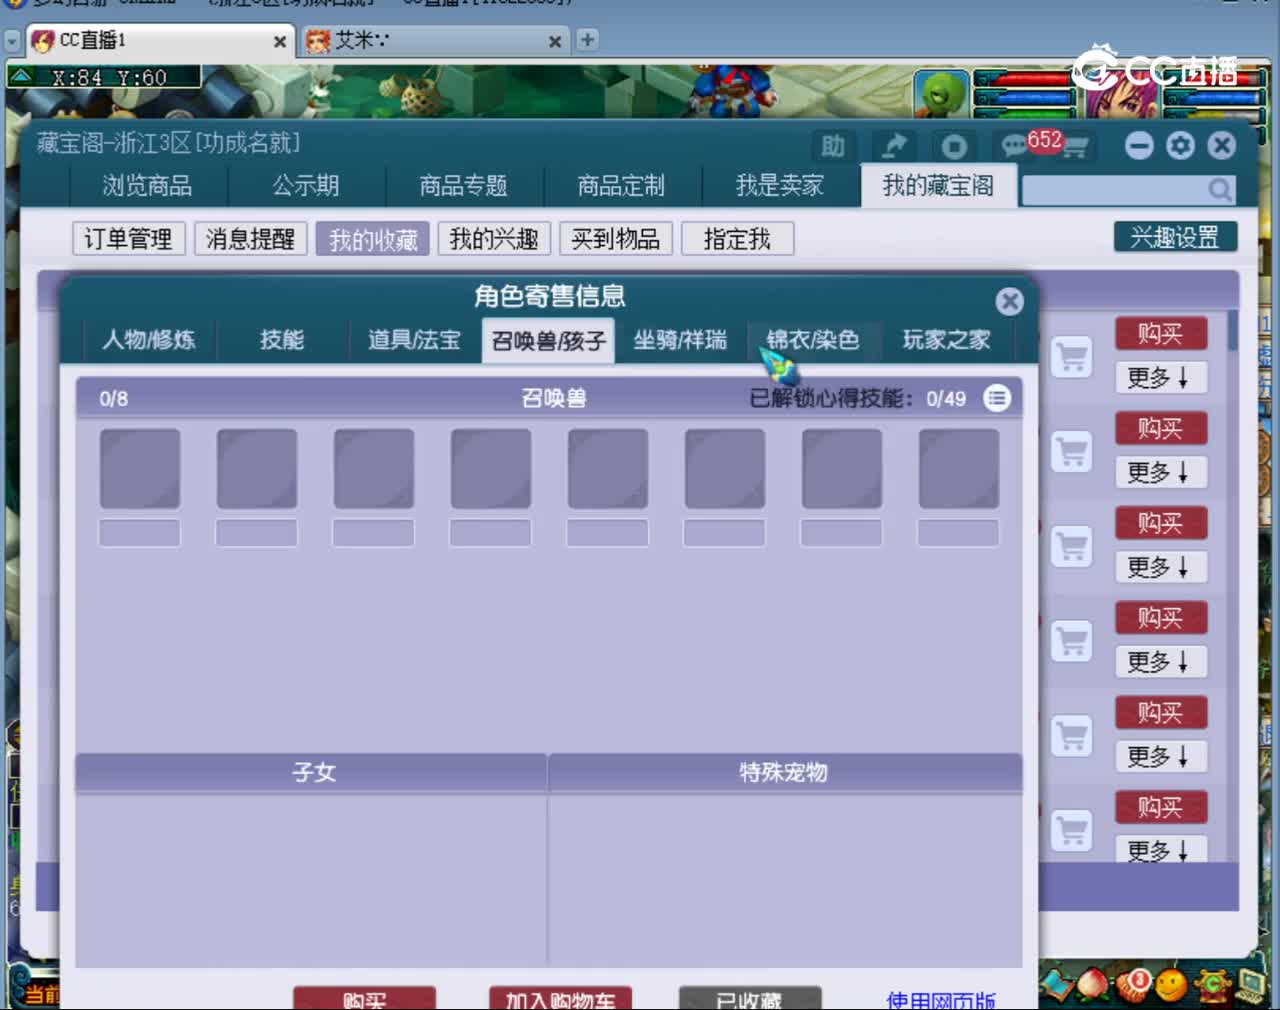Switch to 我是卖家 tab
The width and height of the screenshot is (1280, 1010).
tap(780, 186)
